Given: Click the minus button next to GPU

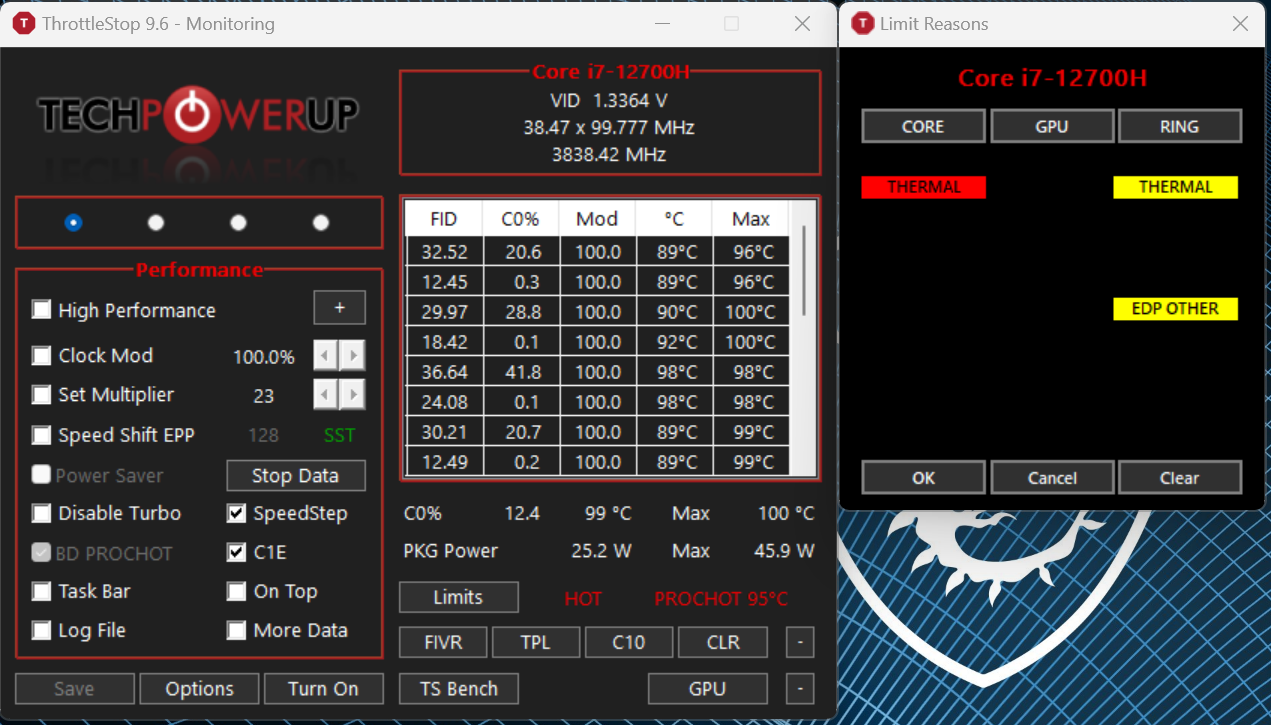Looking at the screenshot, I should (800, 689).
